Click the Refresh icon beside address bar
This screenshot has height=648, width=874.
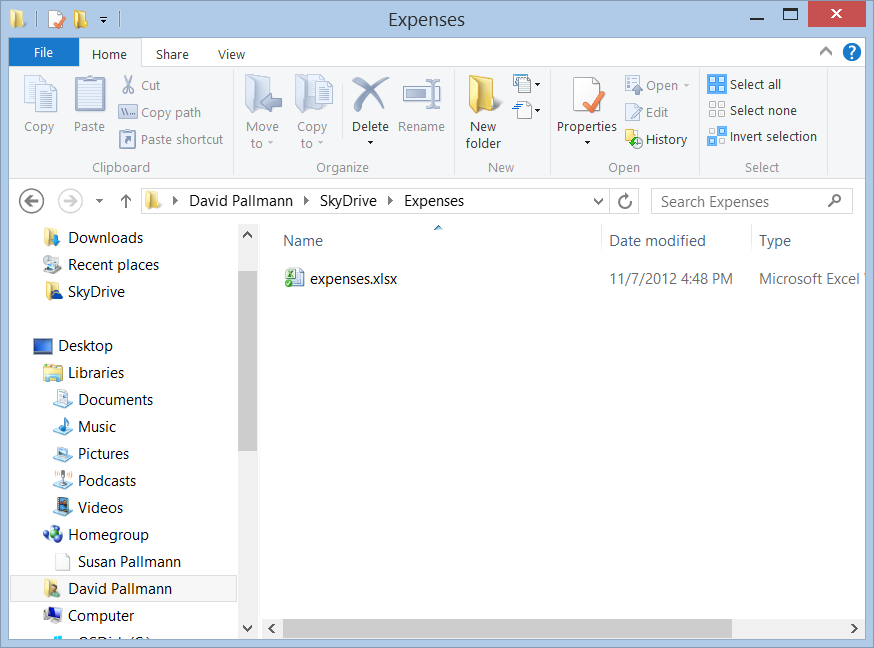pos(625,201)
